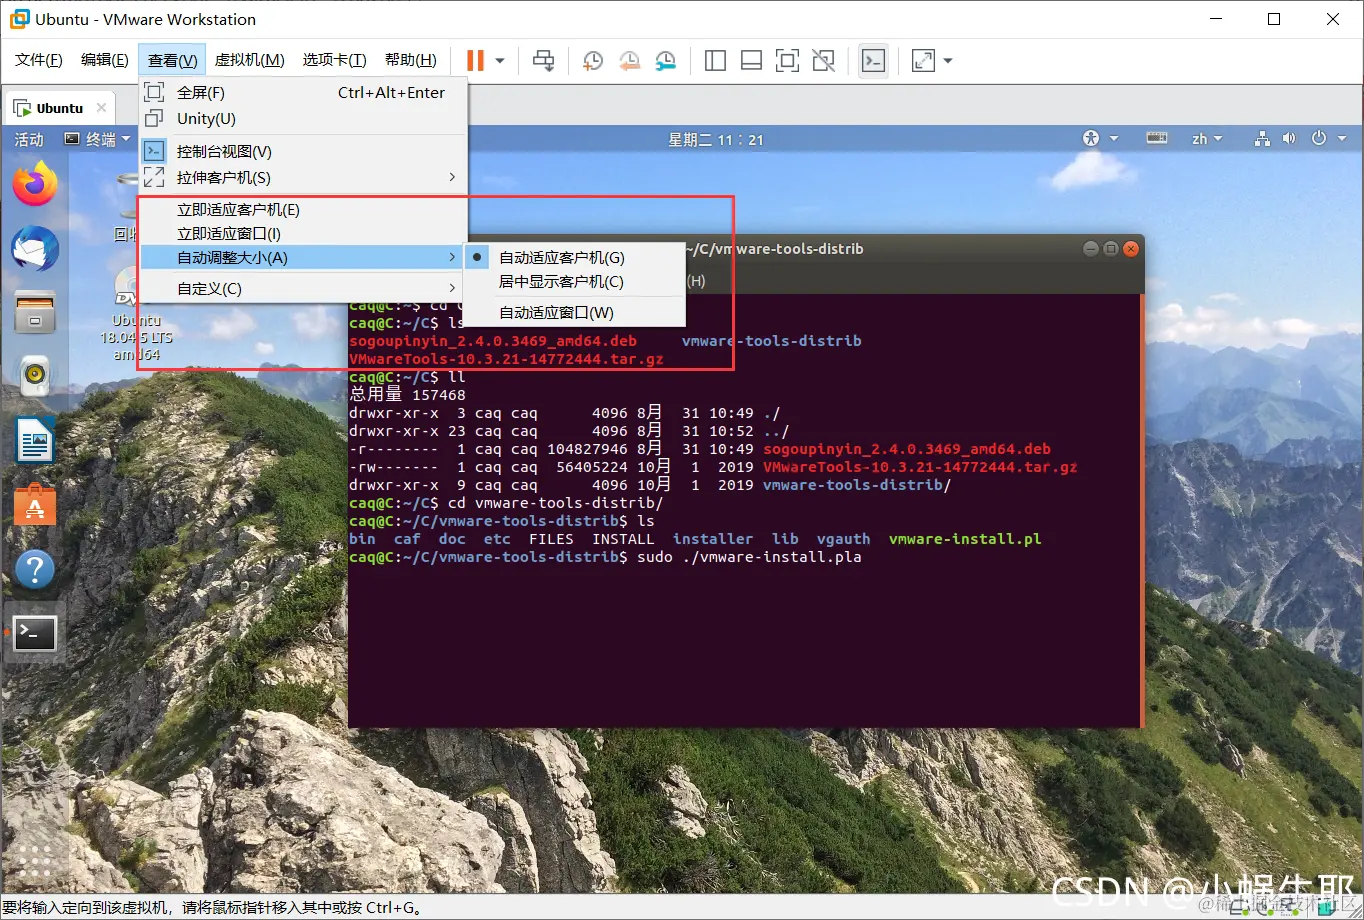Image resolution: width=1364 pixels, height=920 pixels.
Task: Open the Help icon in dock
Action: pyautogui.click(x=35, y=569)
